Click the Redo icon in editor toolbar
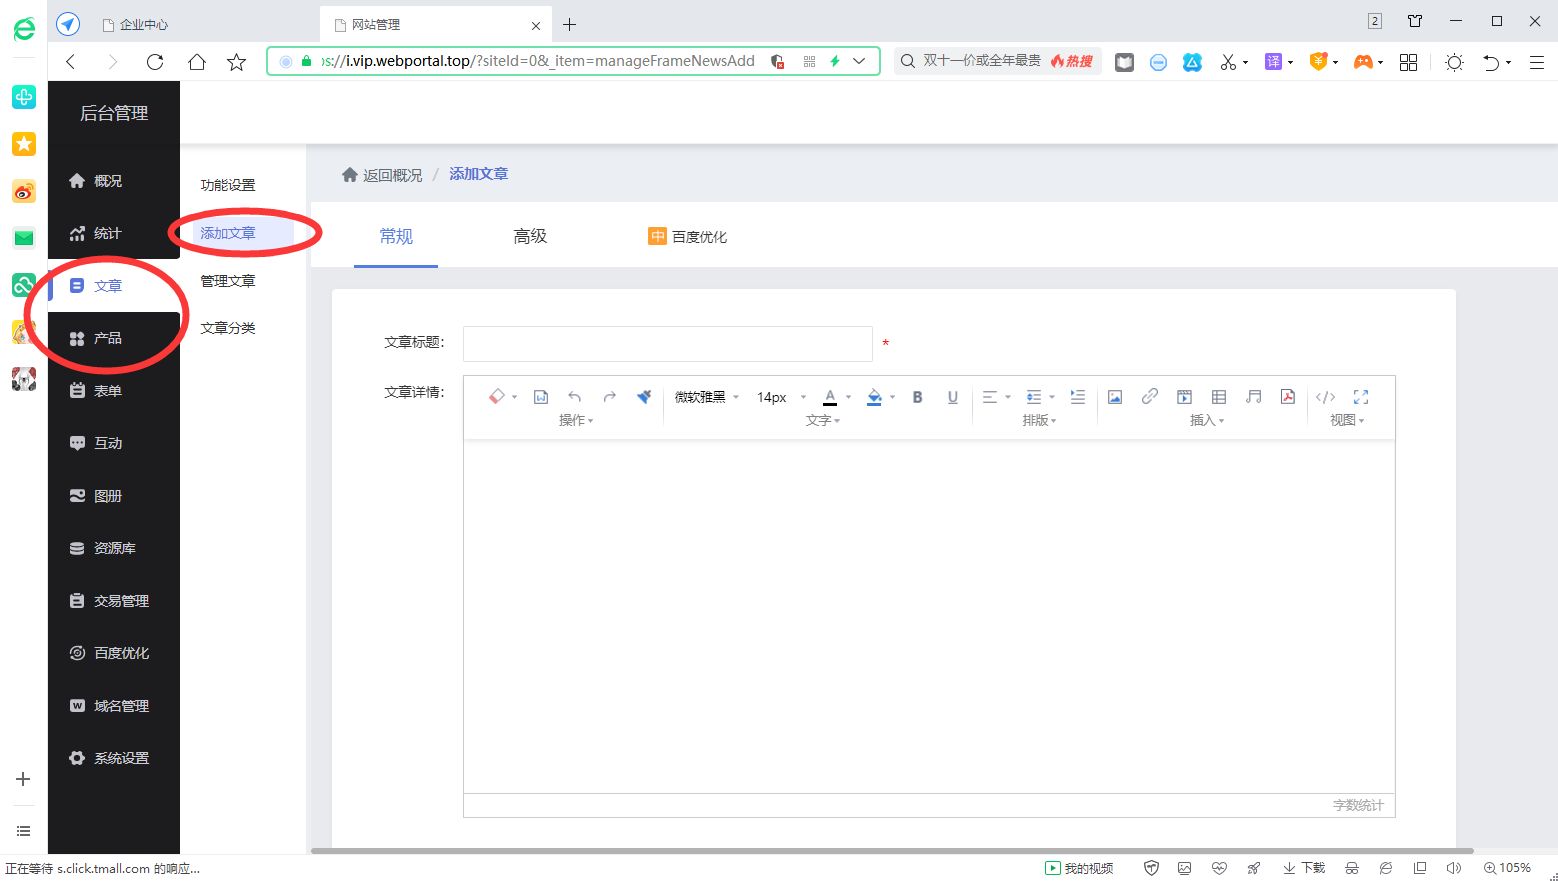 610,396
